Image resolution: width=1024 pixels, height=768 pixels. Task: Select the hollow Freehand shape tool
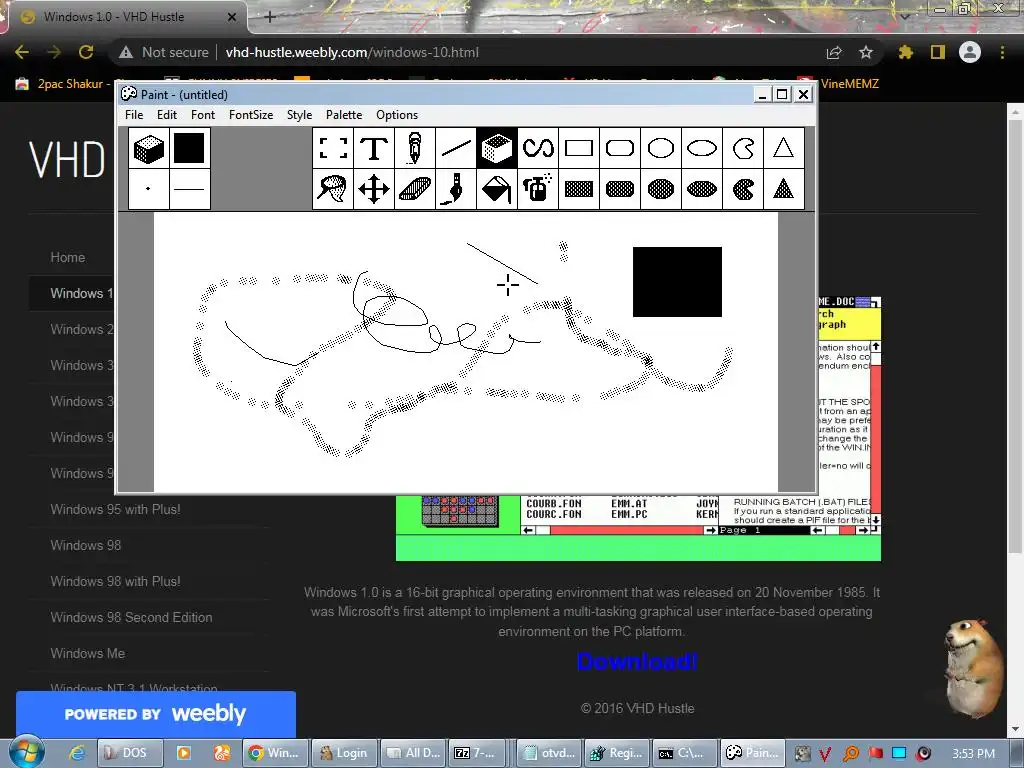tap(743, 148)
